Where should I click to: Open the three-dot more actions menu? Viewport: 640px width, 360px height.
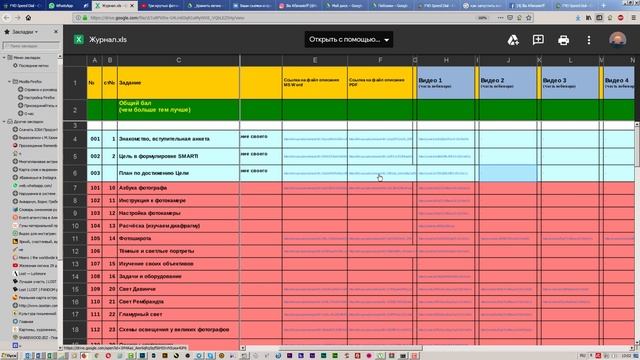tap(589, 40)
